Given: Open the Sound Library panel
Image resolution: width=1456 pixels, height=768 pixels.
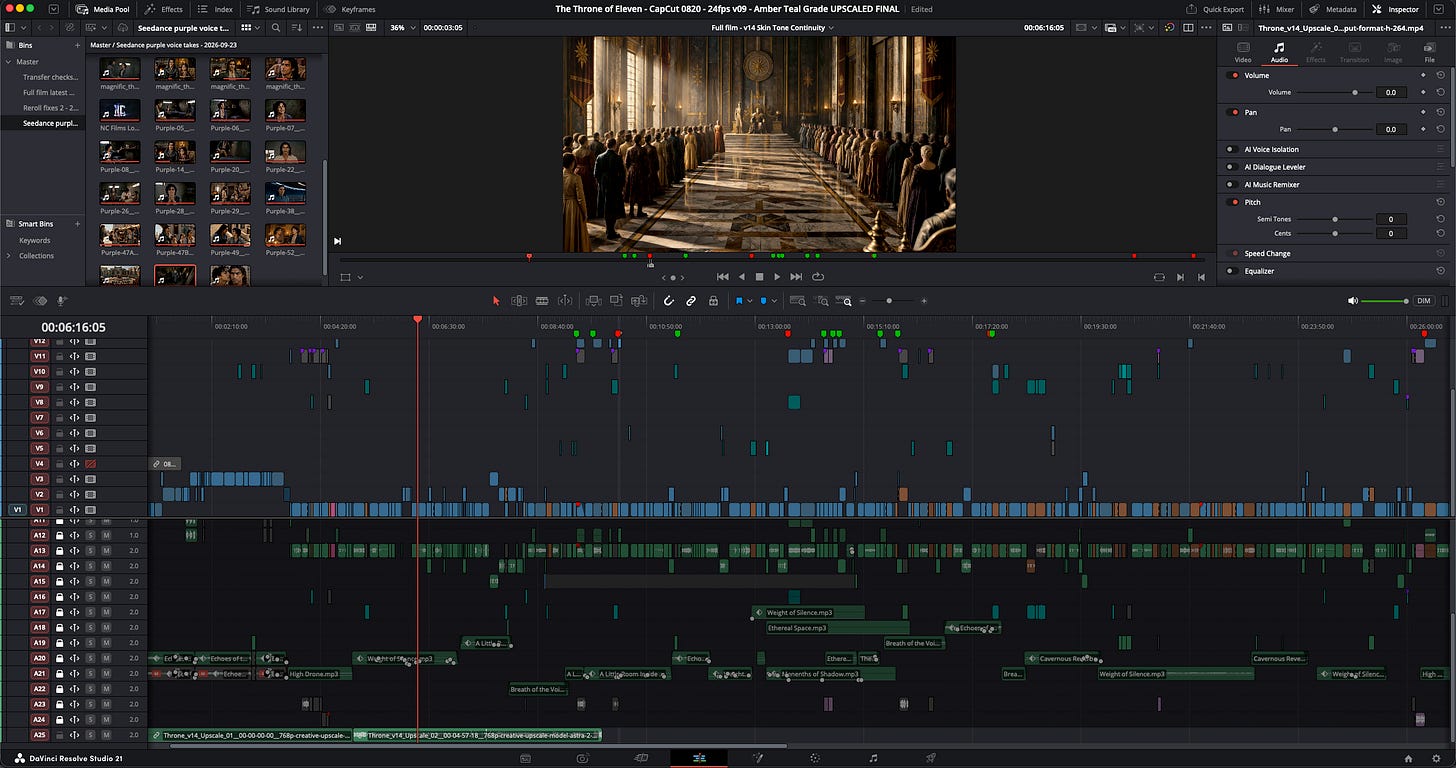Looking at the screenshot, I should [x=279, y=9].
